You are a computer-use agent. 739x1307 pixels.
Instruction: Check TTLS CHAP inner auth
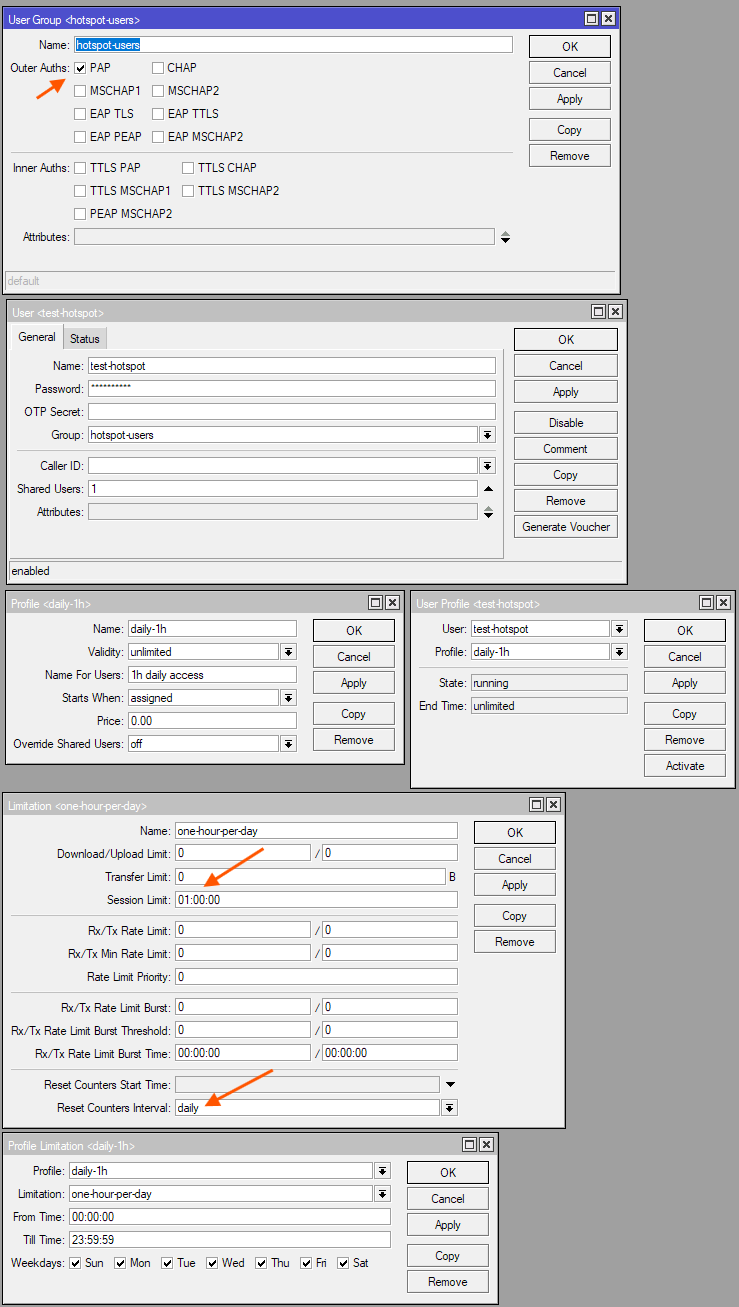(188, 168)
